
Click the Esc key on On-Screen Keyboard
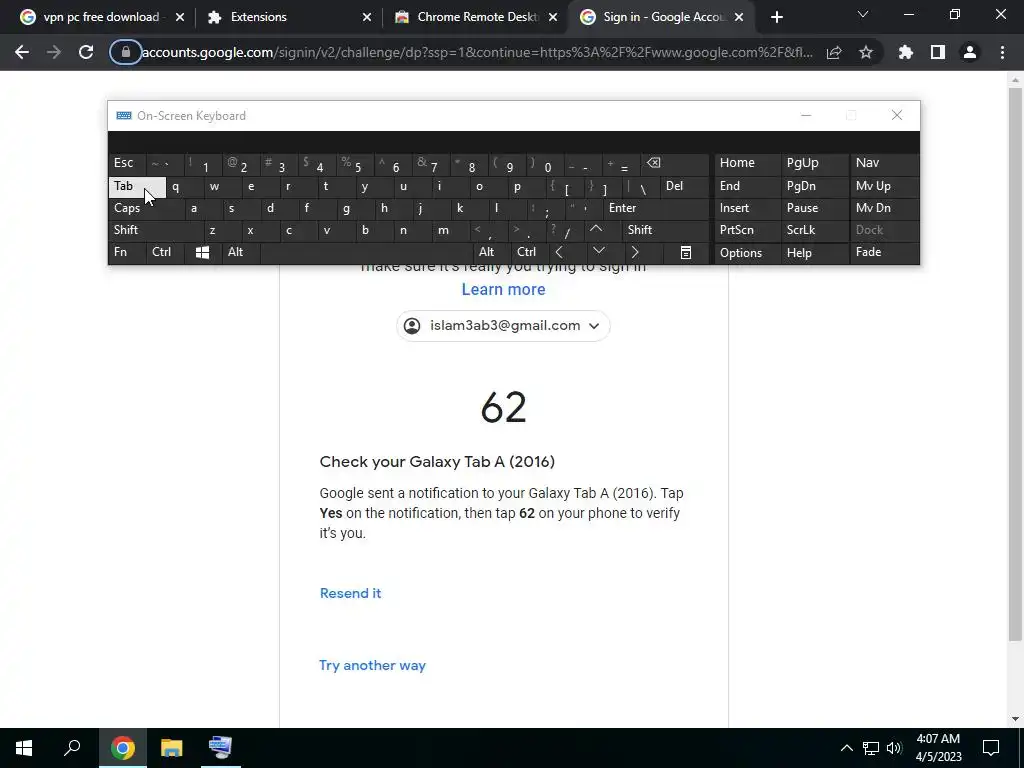(x=127, y=163)
